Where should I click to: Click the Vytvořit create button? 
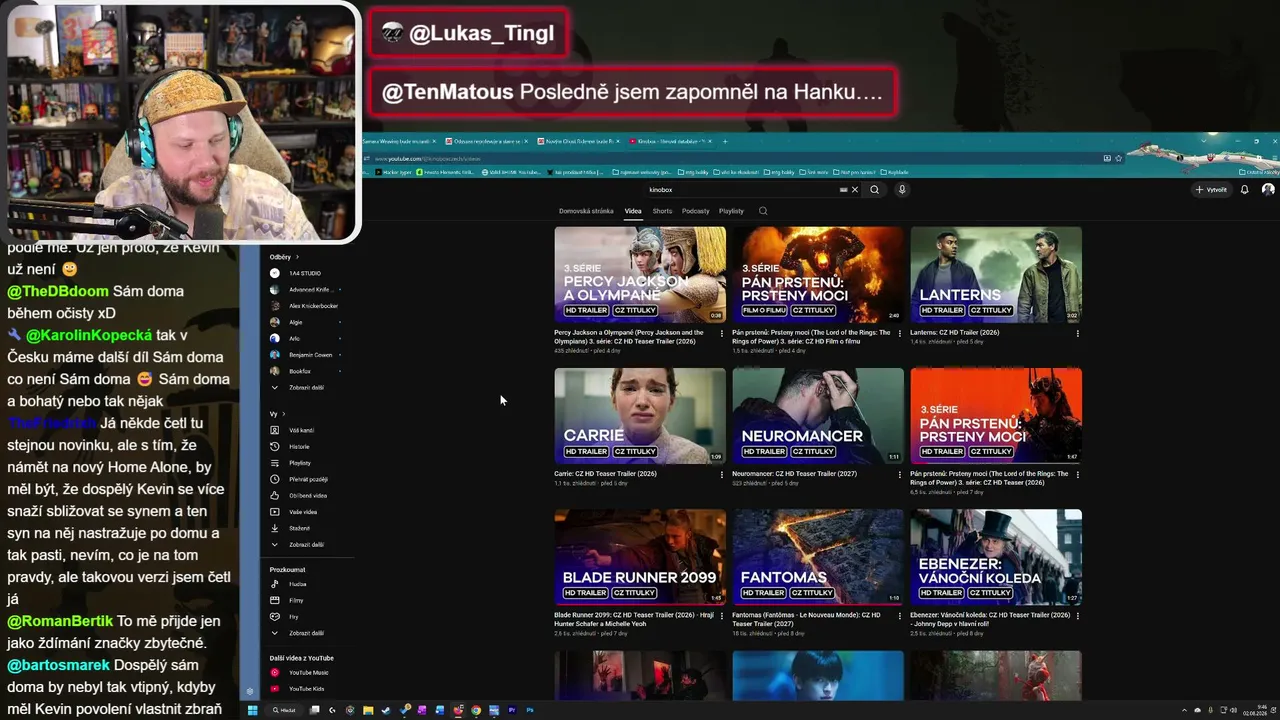click(x=1211, y=190)
